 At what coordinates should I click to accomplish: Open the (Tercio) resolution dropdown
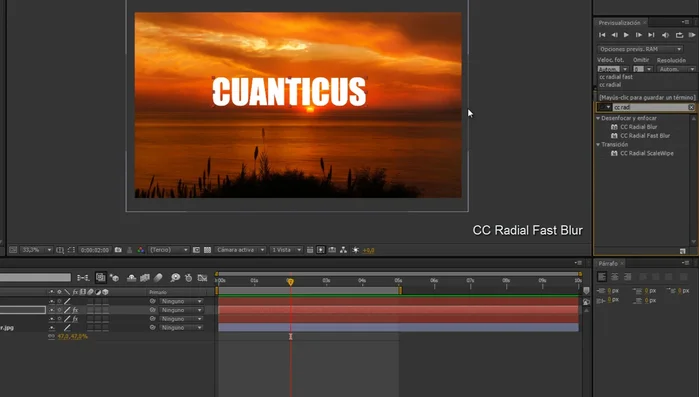click(169, 250)
